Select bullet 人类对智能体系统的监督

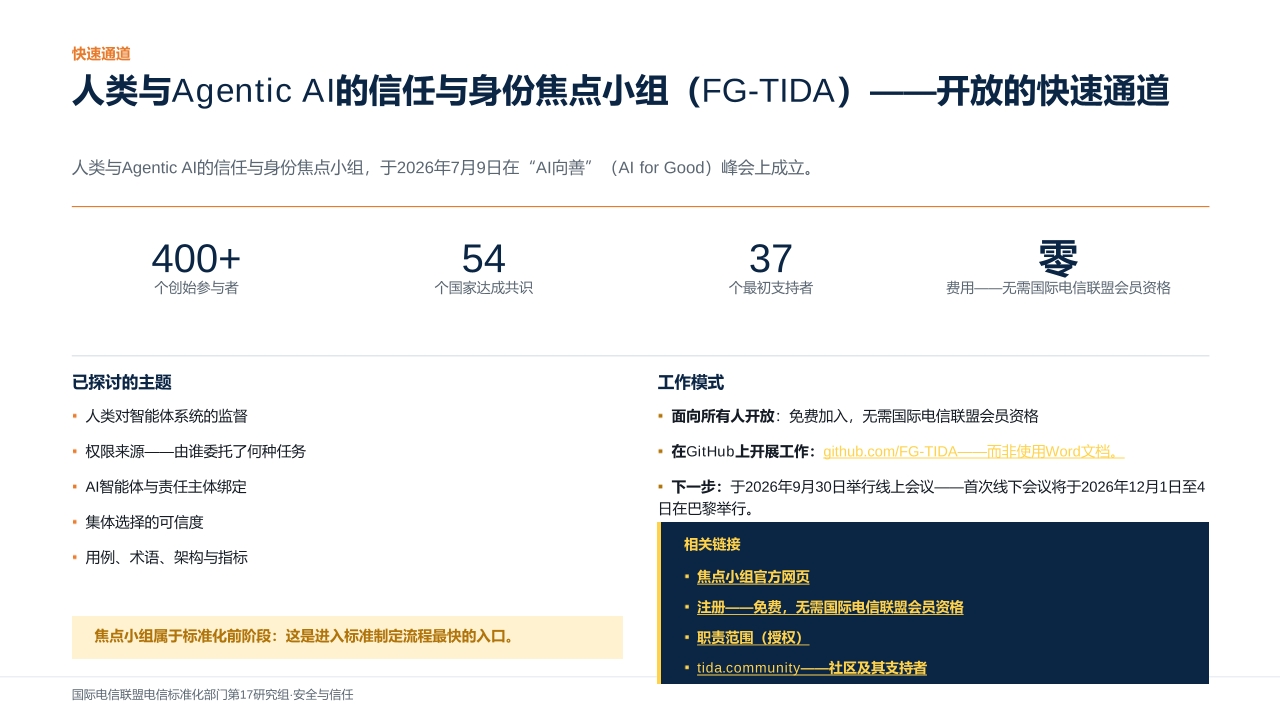[x=166, y=416]
